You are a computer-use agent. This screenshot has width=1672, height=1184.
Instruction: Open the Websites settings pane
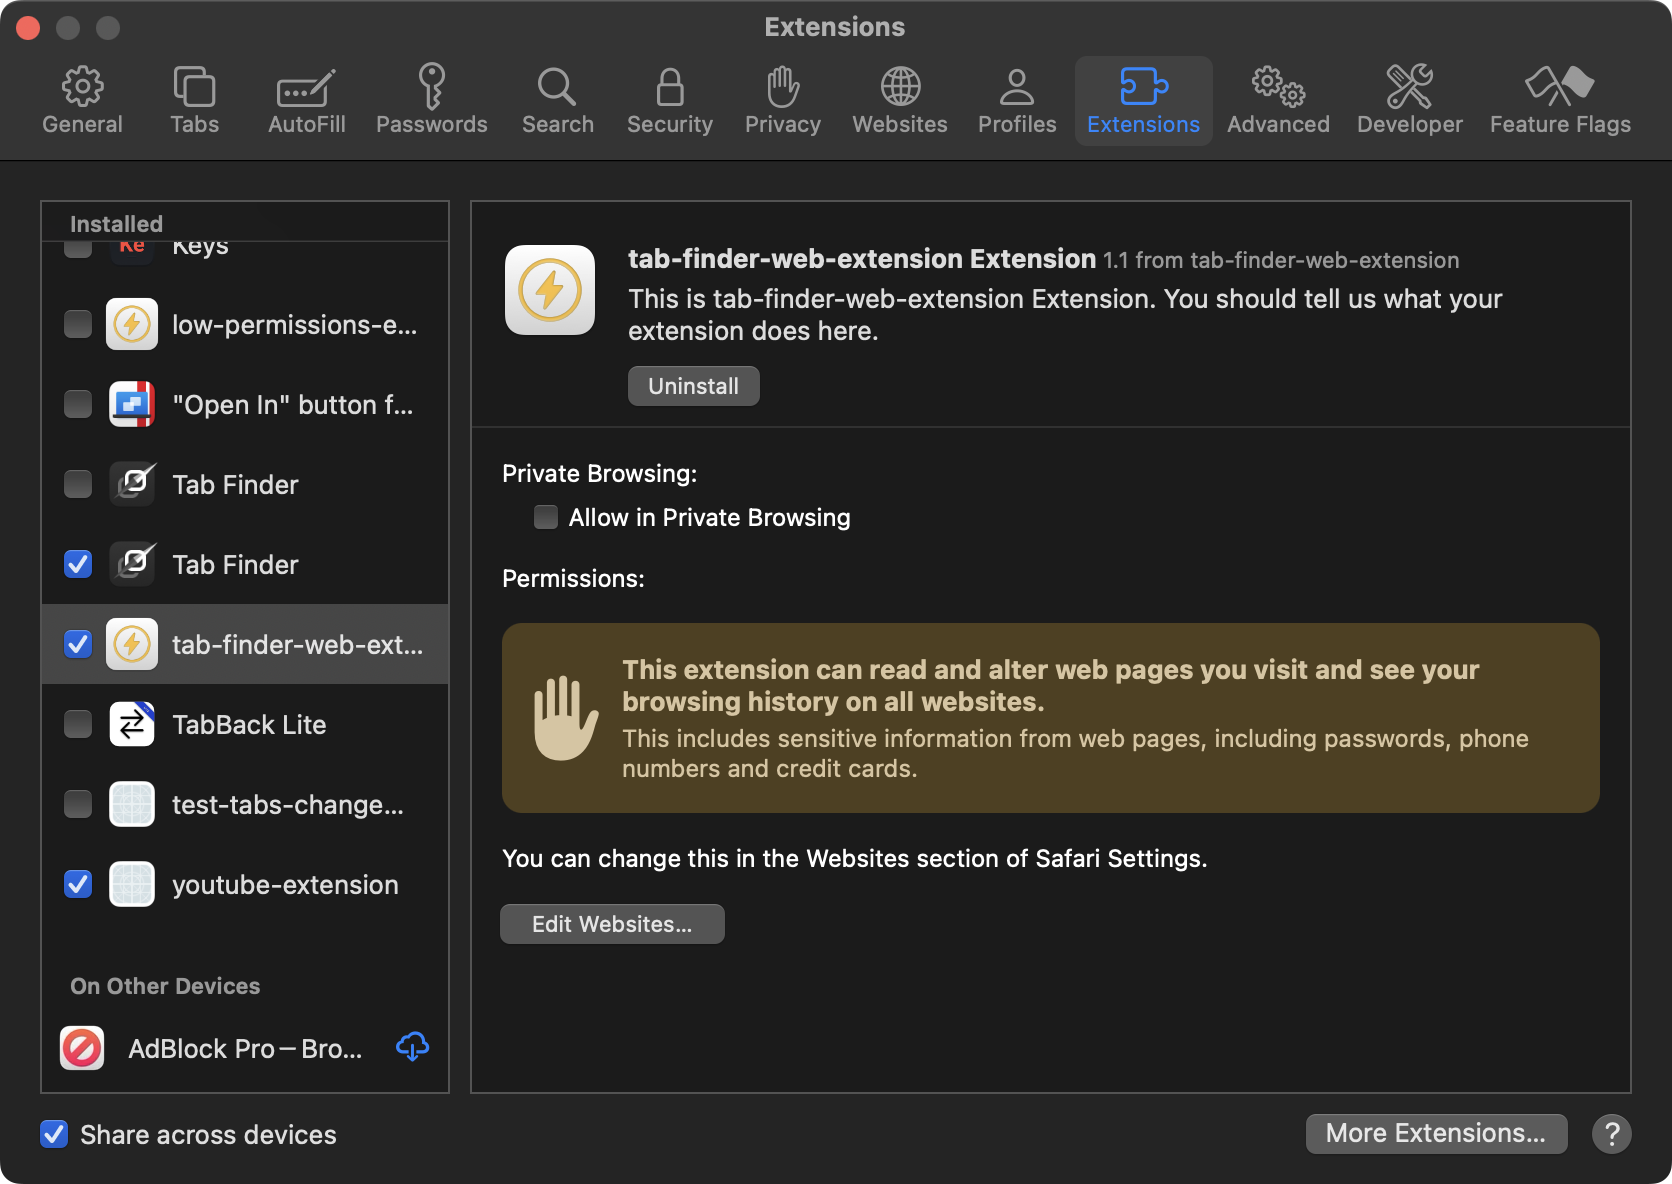[x=899, y=100]
